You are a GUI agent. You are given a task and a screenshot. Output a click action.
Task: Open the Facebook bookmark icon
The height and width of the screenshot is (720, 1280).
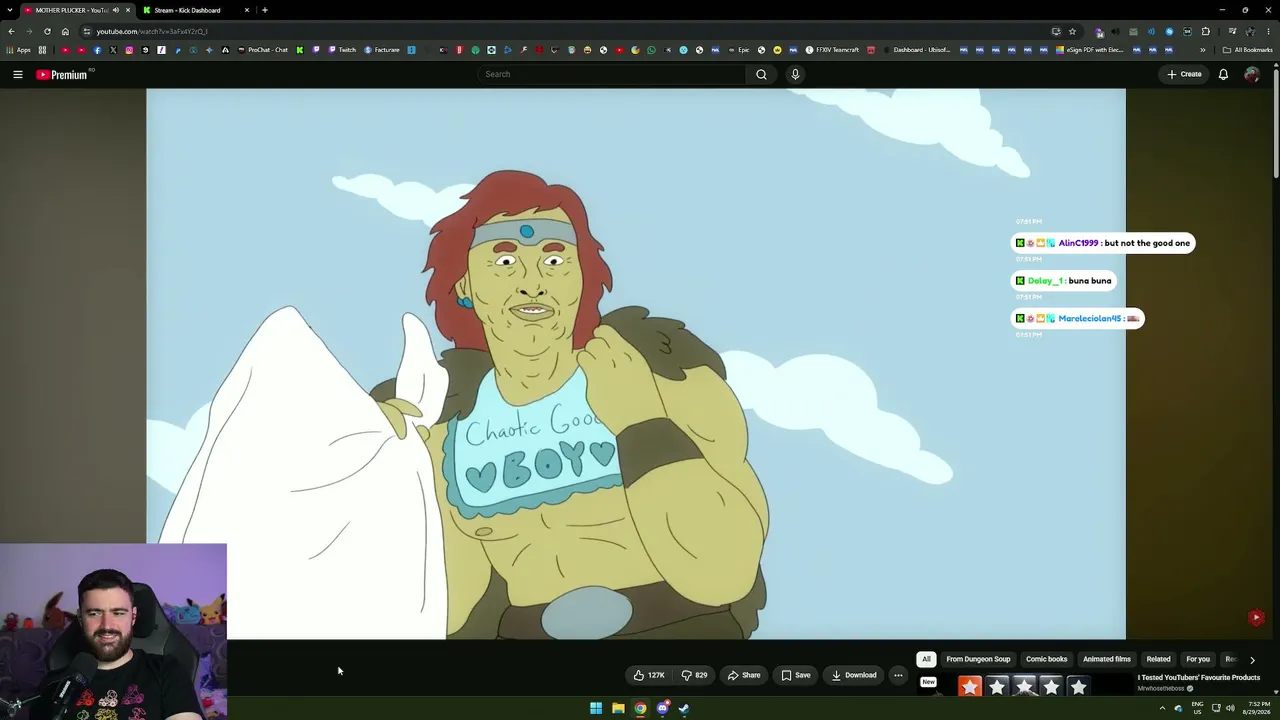point(97,50)
